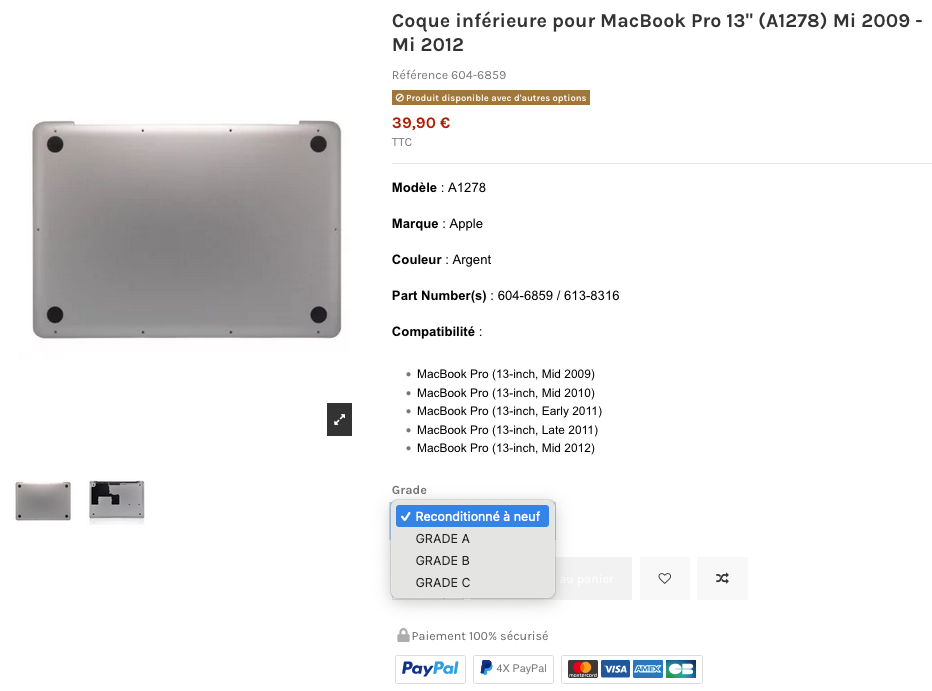Click the CB card logo
Viewport: 932px width, 691px height.
point(681,669)
